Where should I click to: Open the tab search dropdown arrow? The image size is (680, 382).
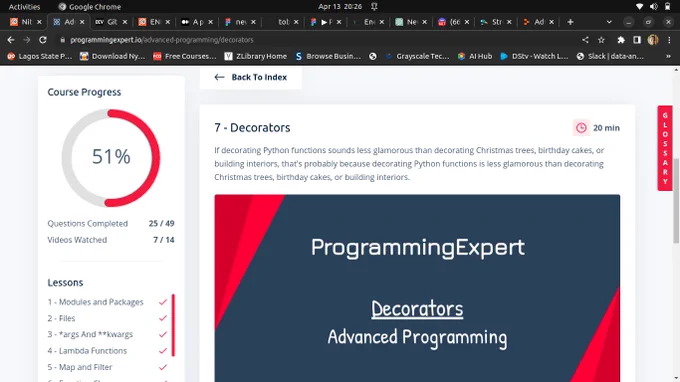tap(609, 22)
